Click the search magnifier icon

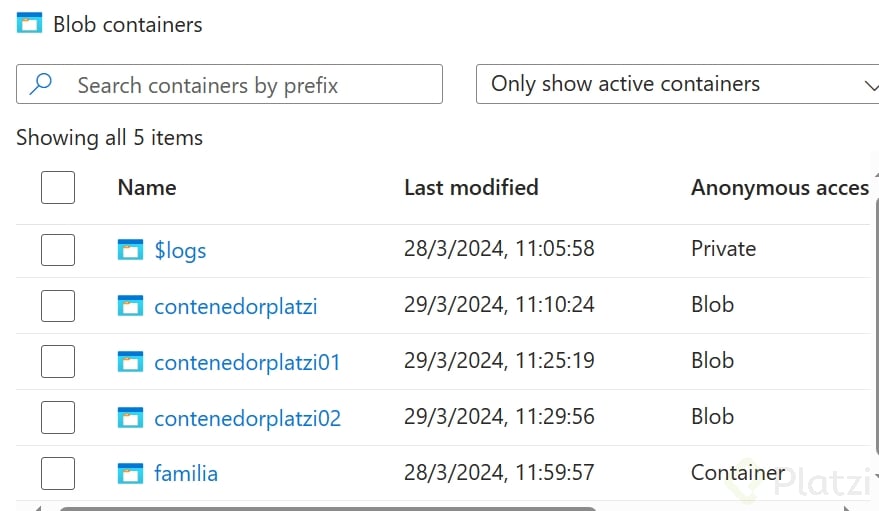pos(41,84)
